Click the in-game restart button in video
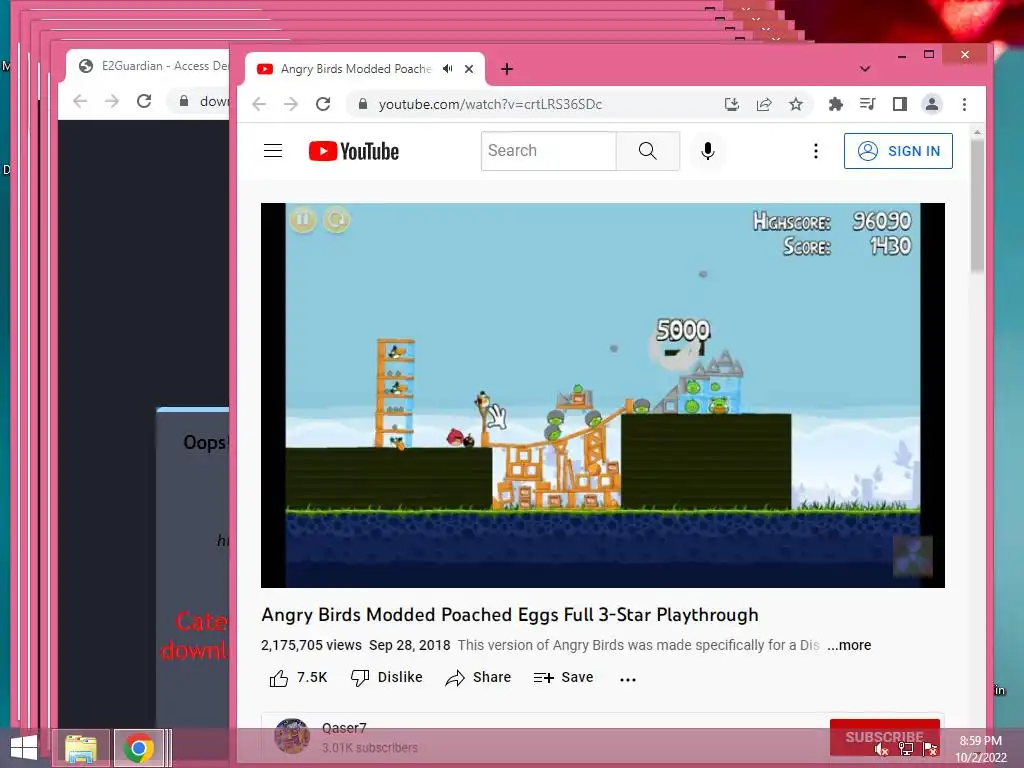The height and width of the screenshot is (768, 1024). (336, 219)
